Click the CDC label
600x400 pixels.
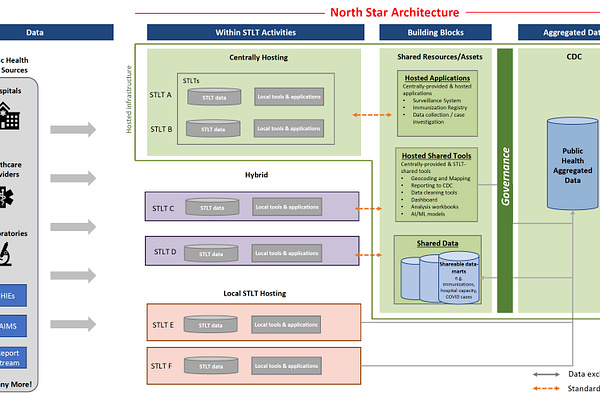(574, 57)
